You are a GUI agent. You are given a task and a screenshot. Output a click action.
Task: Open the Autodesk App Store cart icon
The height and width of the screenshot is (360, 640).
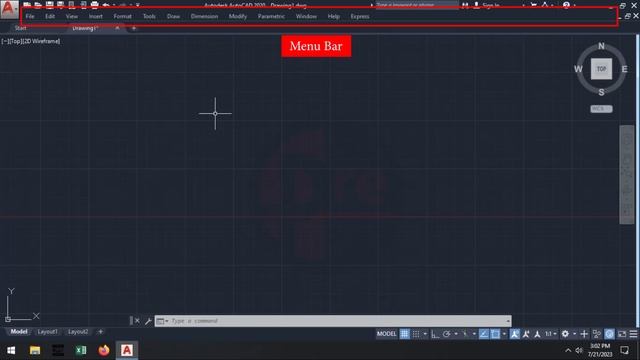tap(533, 5)
